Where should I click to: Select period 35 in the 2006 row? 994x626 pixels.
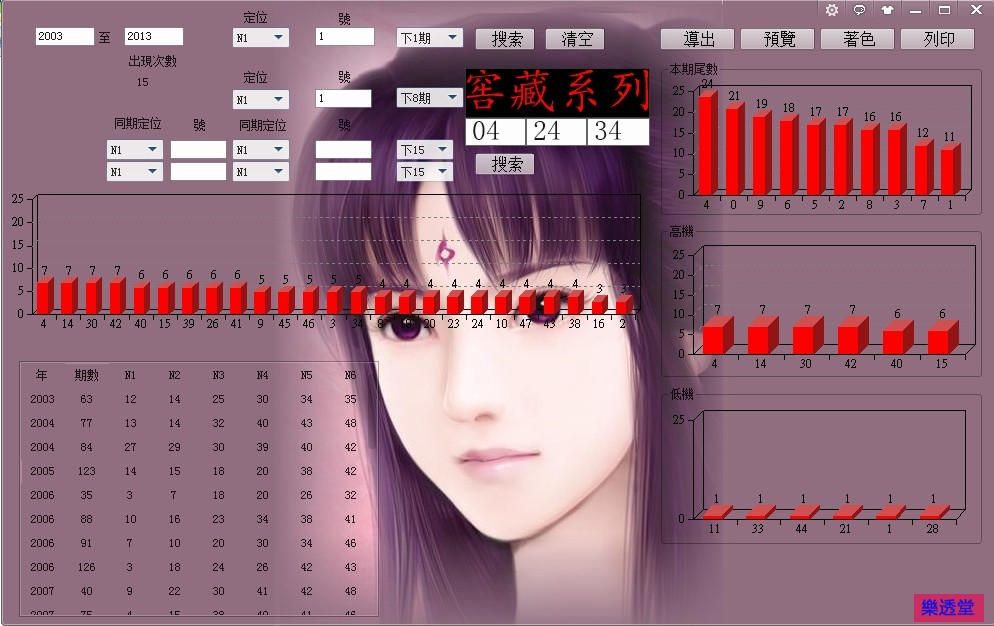[x=86, y=495]
